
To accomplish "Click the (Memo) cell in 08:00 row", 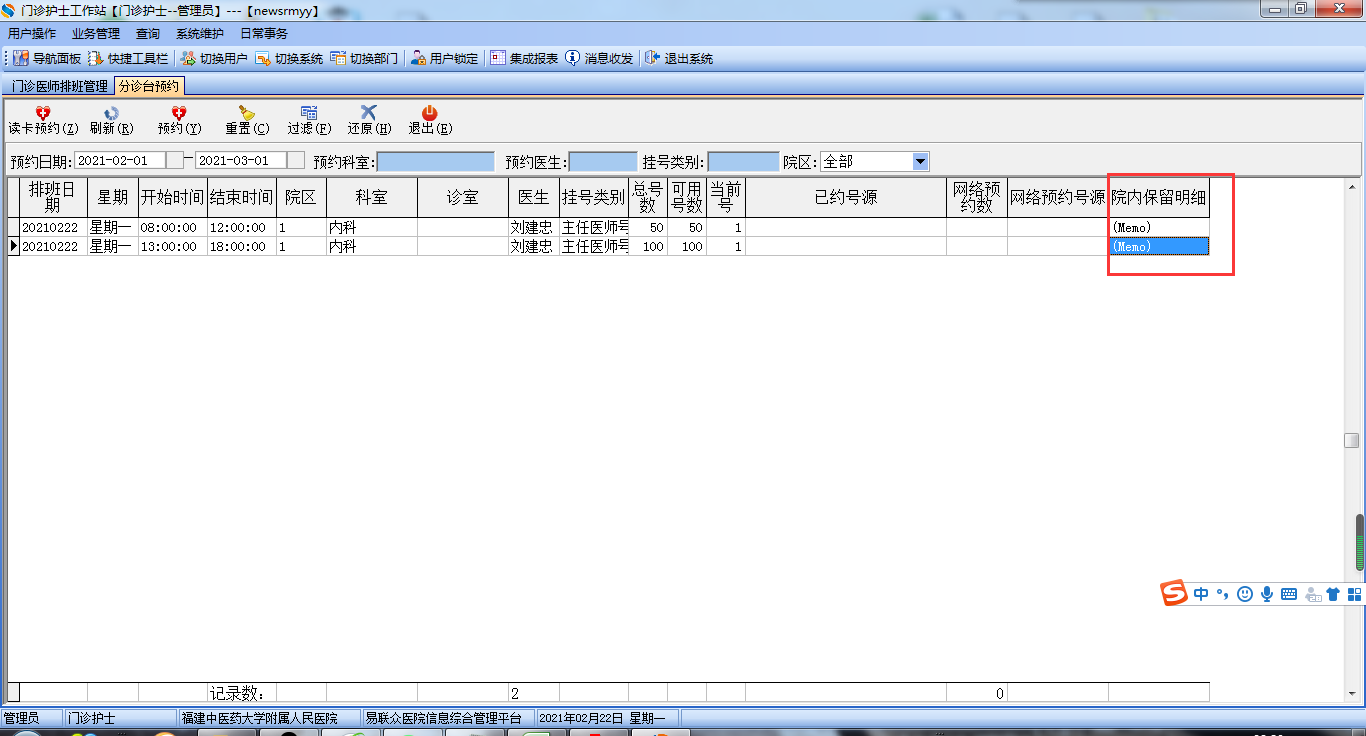I will point(1159,228).
